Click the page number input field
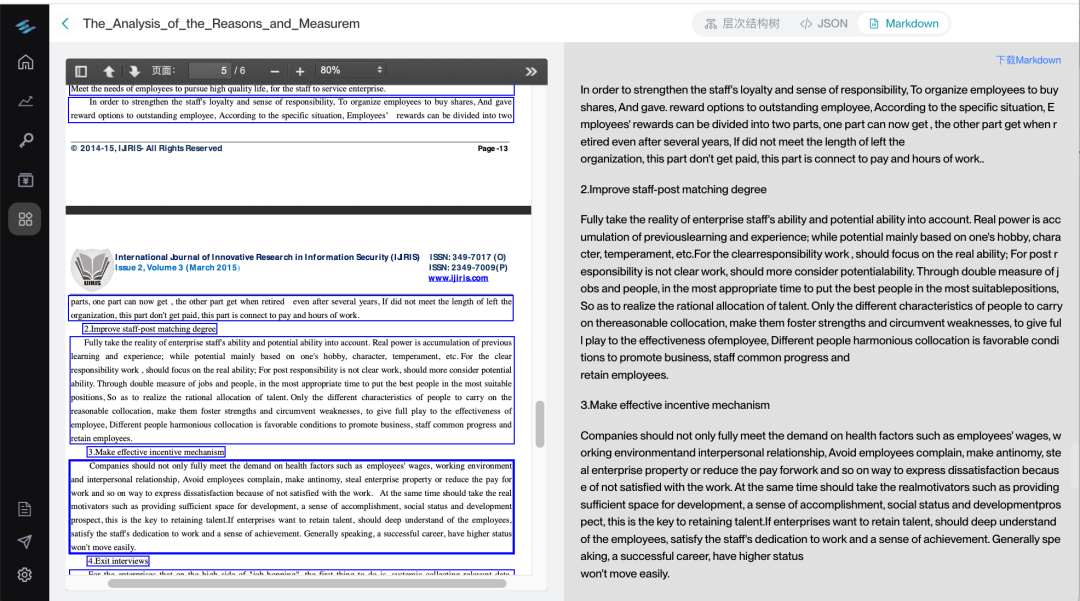The height and width of the screenshot is (601, 1080). 209,70
